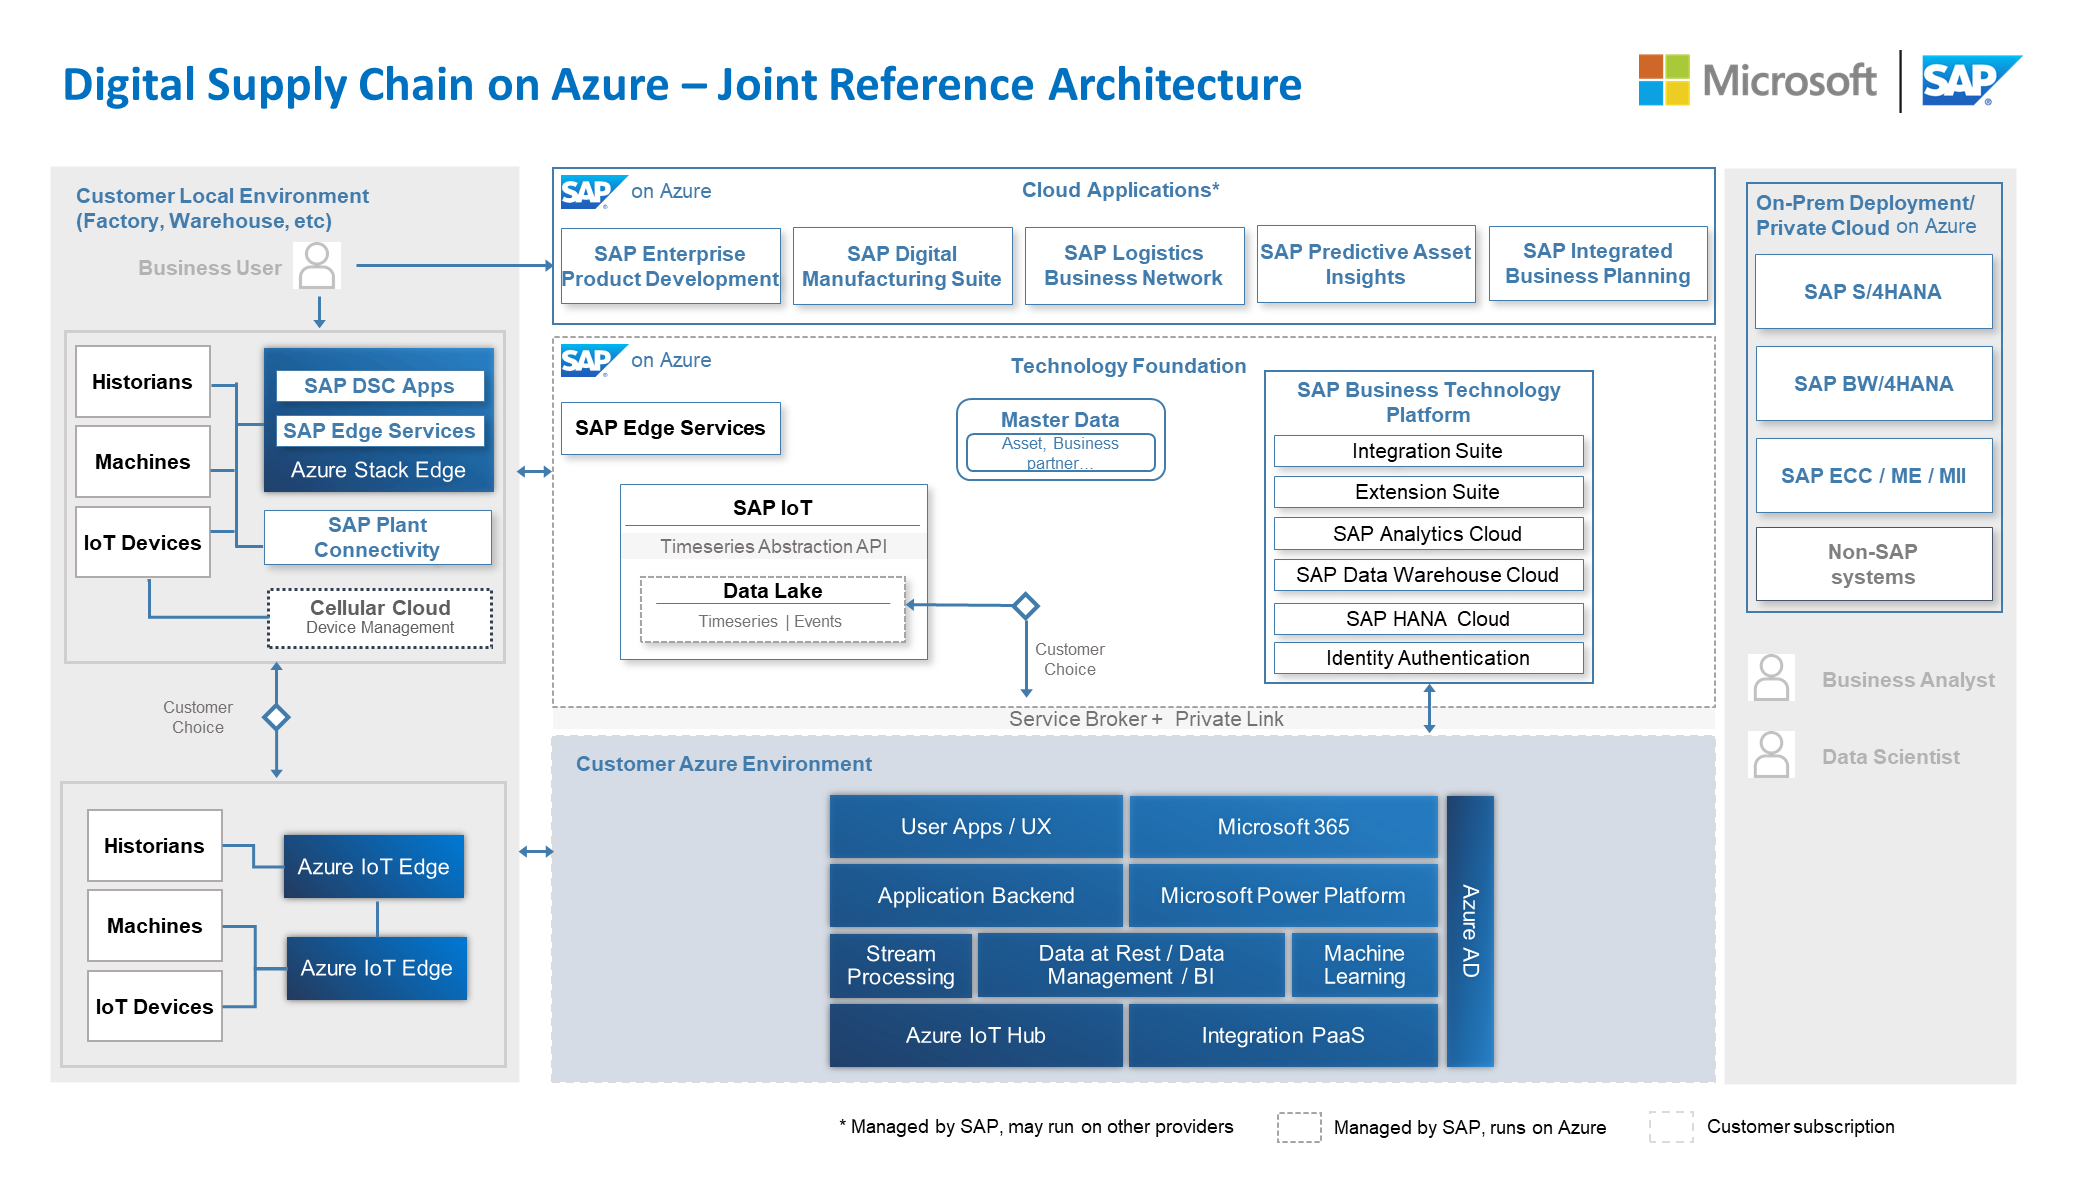Click the Stream Processing block
The image size is (2073, 1193).
pyautogui.click(x=901, y=965)
